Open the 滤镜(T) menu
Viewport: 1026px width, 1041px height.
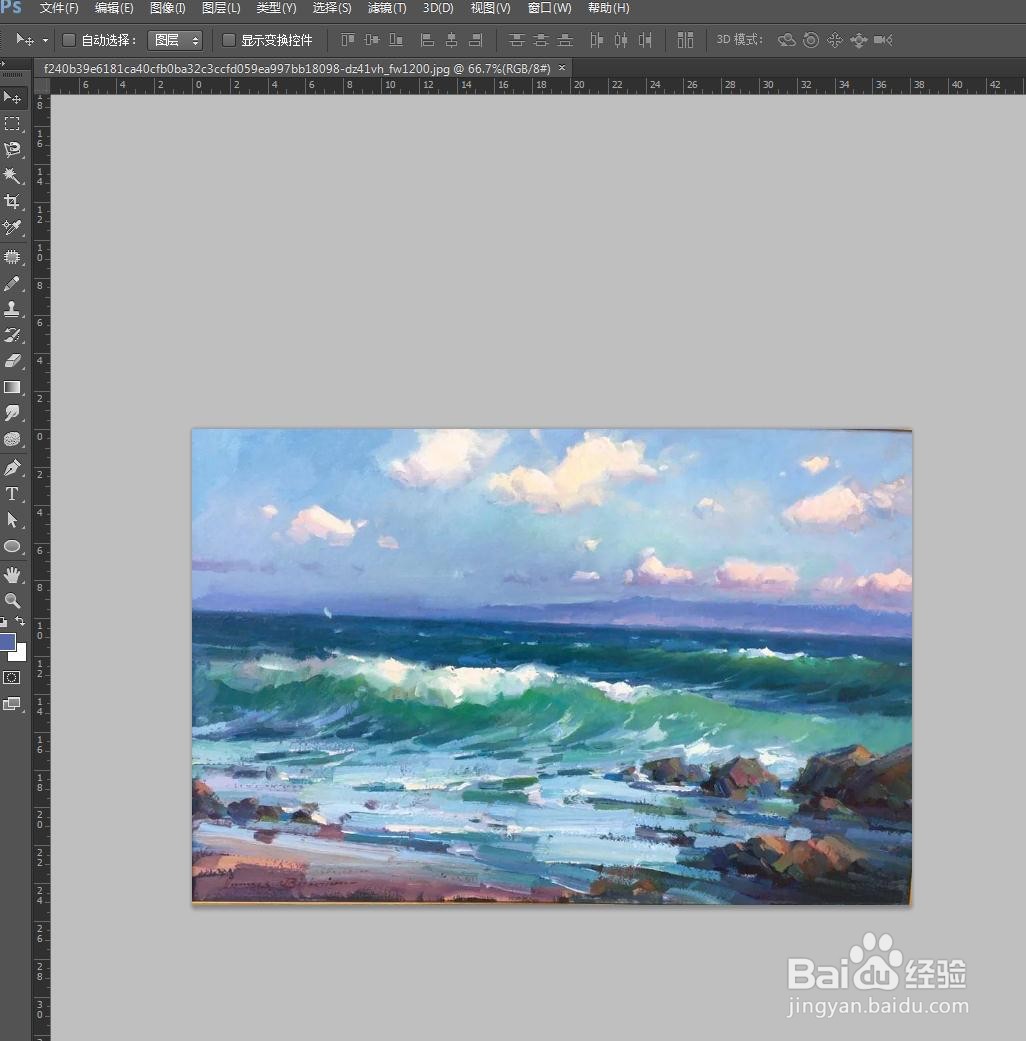tap(387, 8)
